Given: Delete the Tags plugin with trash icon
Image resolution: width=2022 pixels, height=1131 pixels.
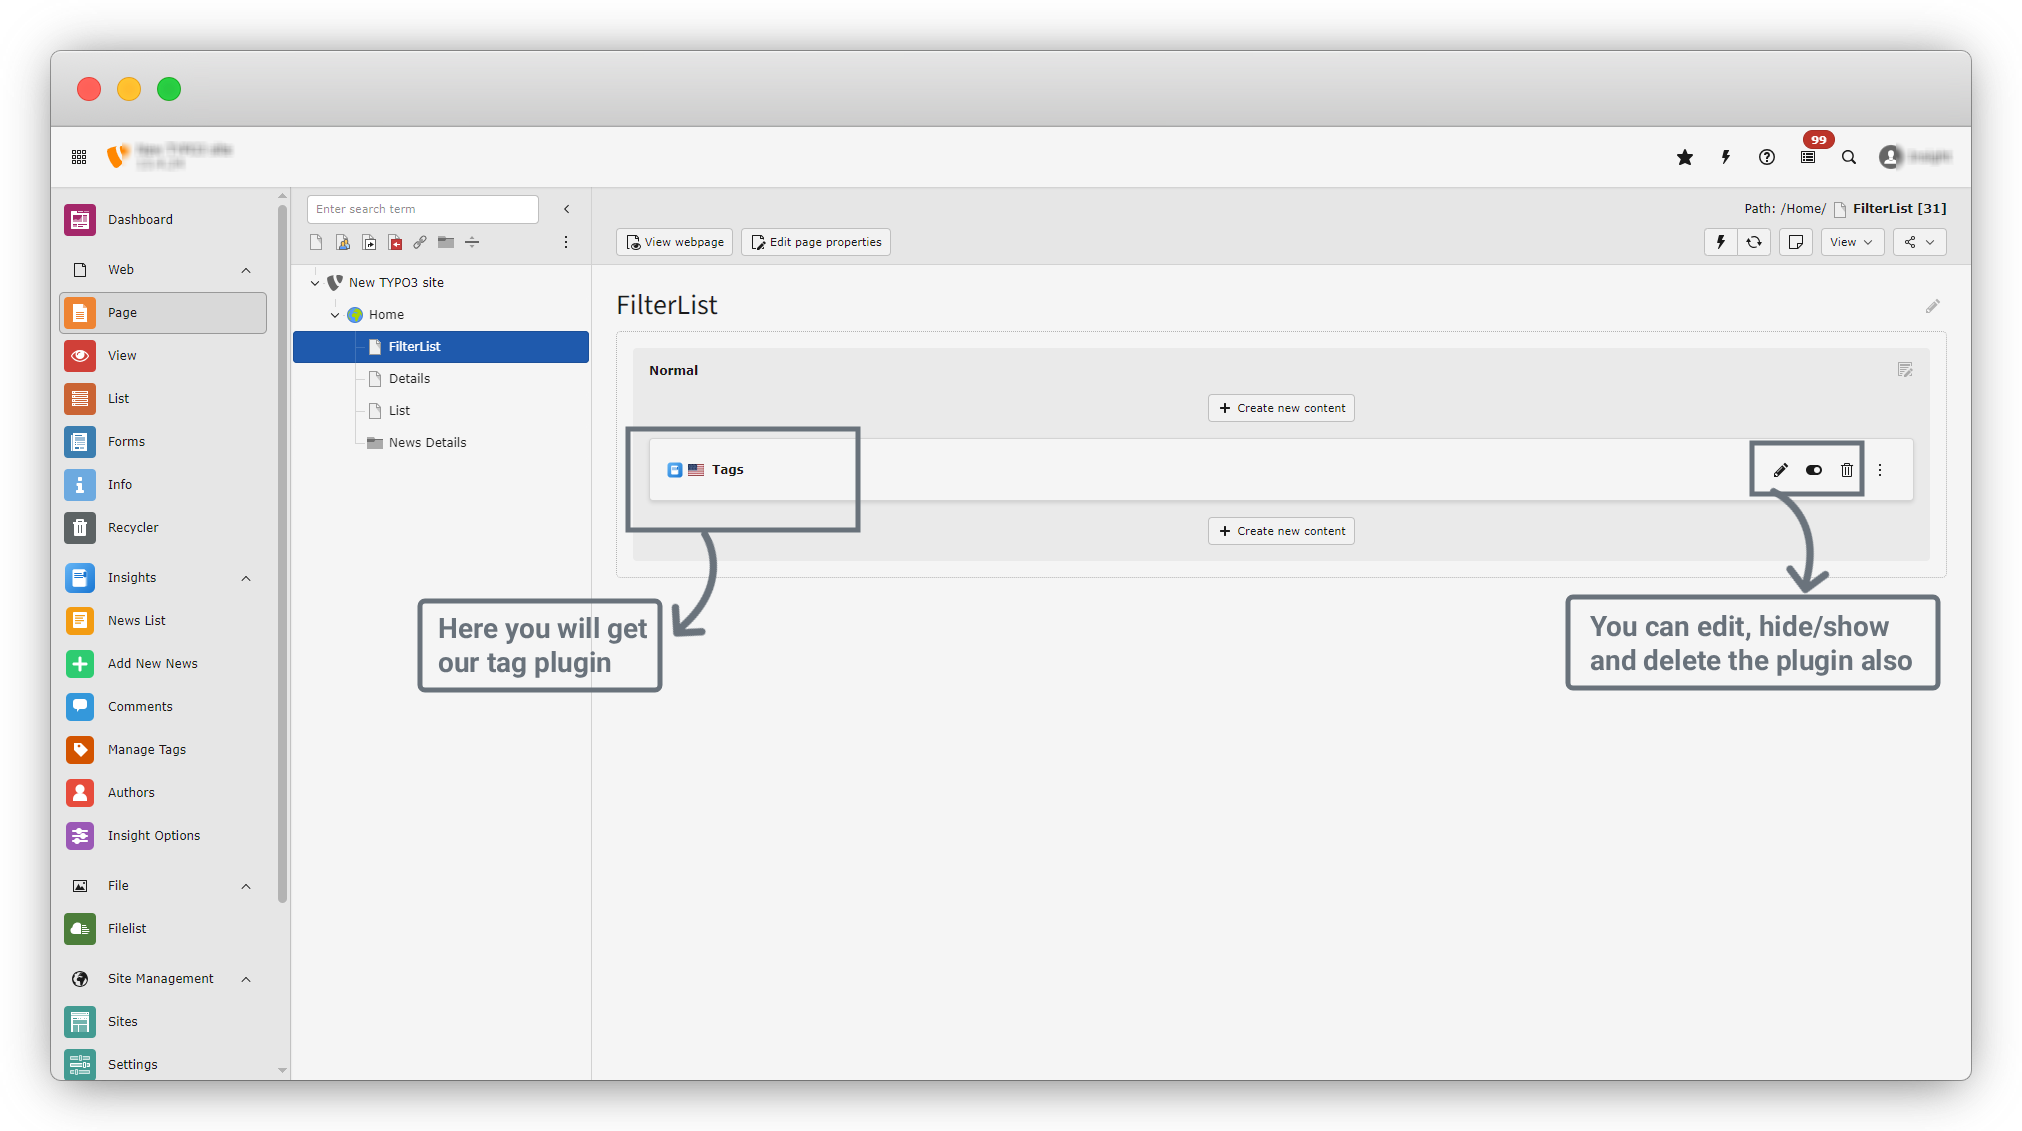Looking at the screenshot, I should pyautogui.click(x=1847, y=470).
